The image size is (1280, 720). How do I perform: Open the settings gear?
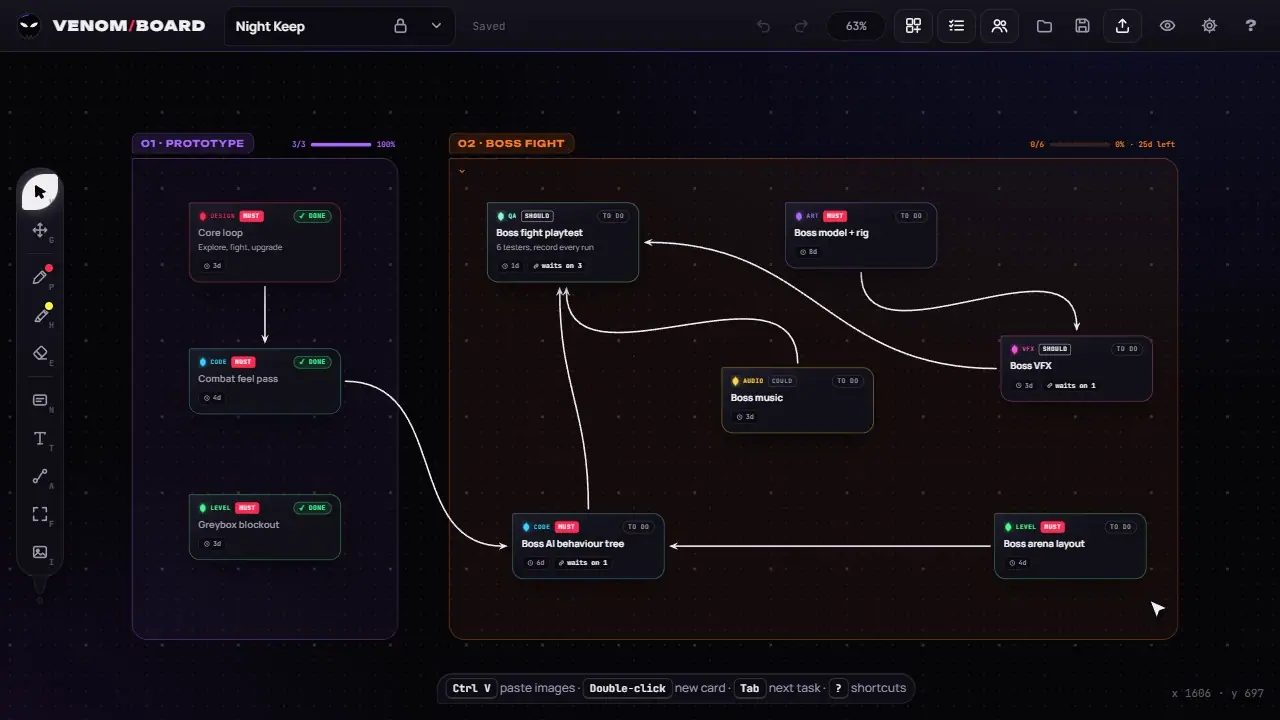(1209, 26)
